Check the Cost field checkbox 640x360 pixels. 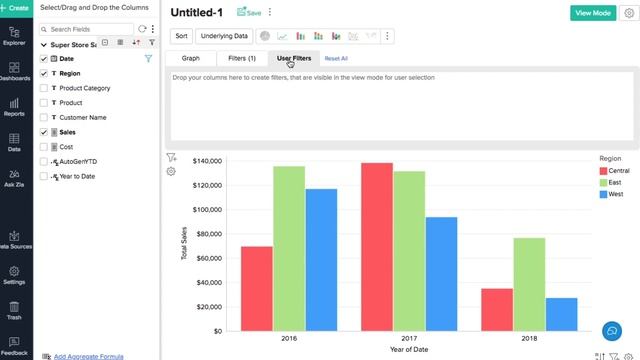coord(44,147)
